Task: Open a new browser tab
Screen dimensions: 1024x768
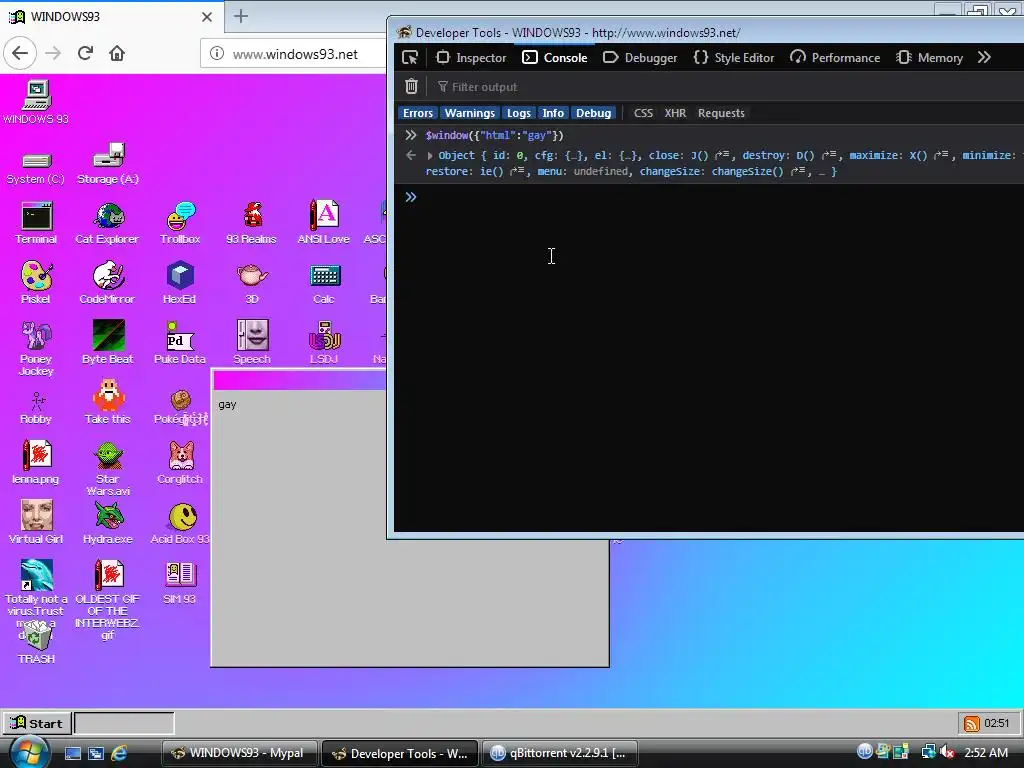Action: pyautogui.click(x=240, y=16)
